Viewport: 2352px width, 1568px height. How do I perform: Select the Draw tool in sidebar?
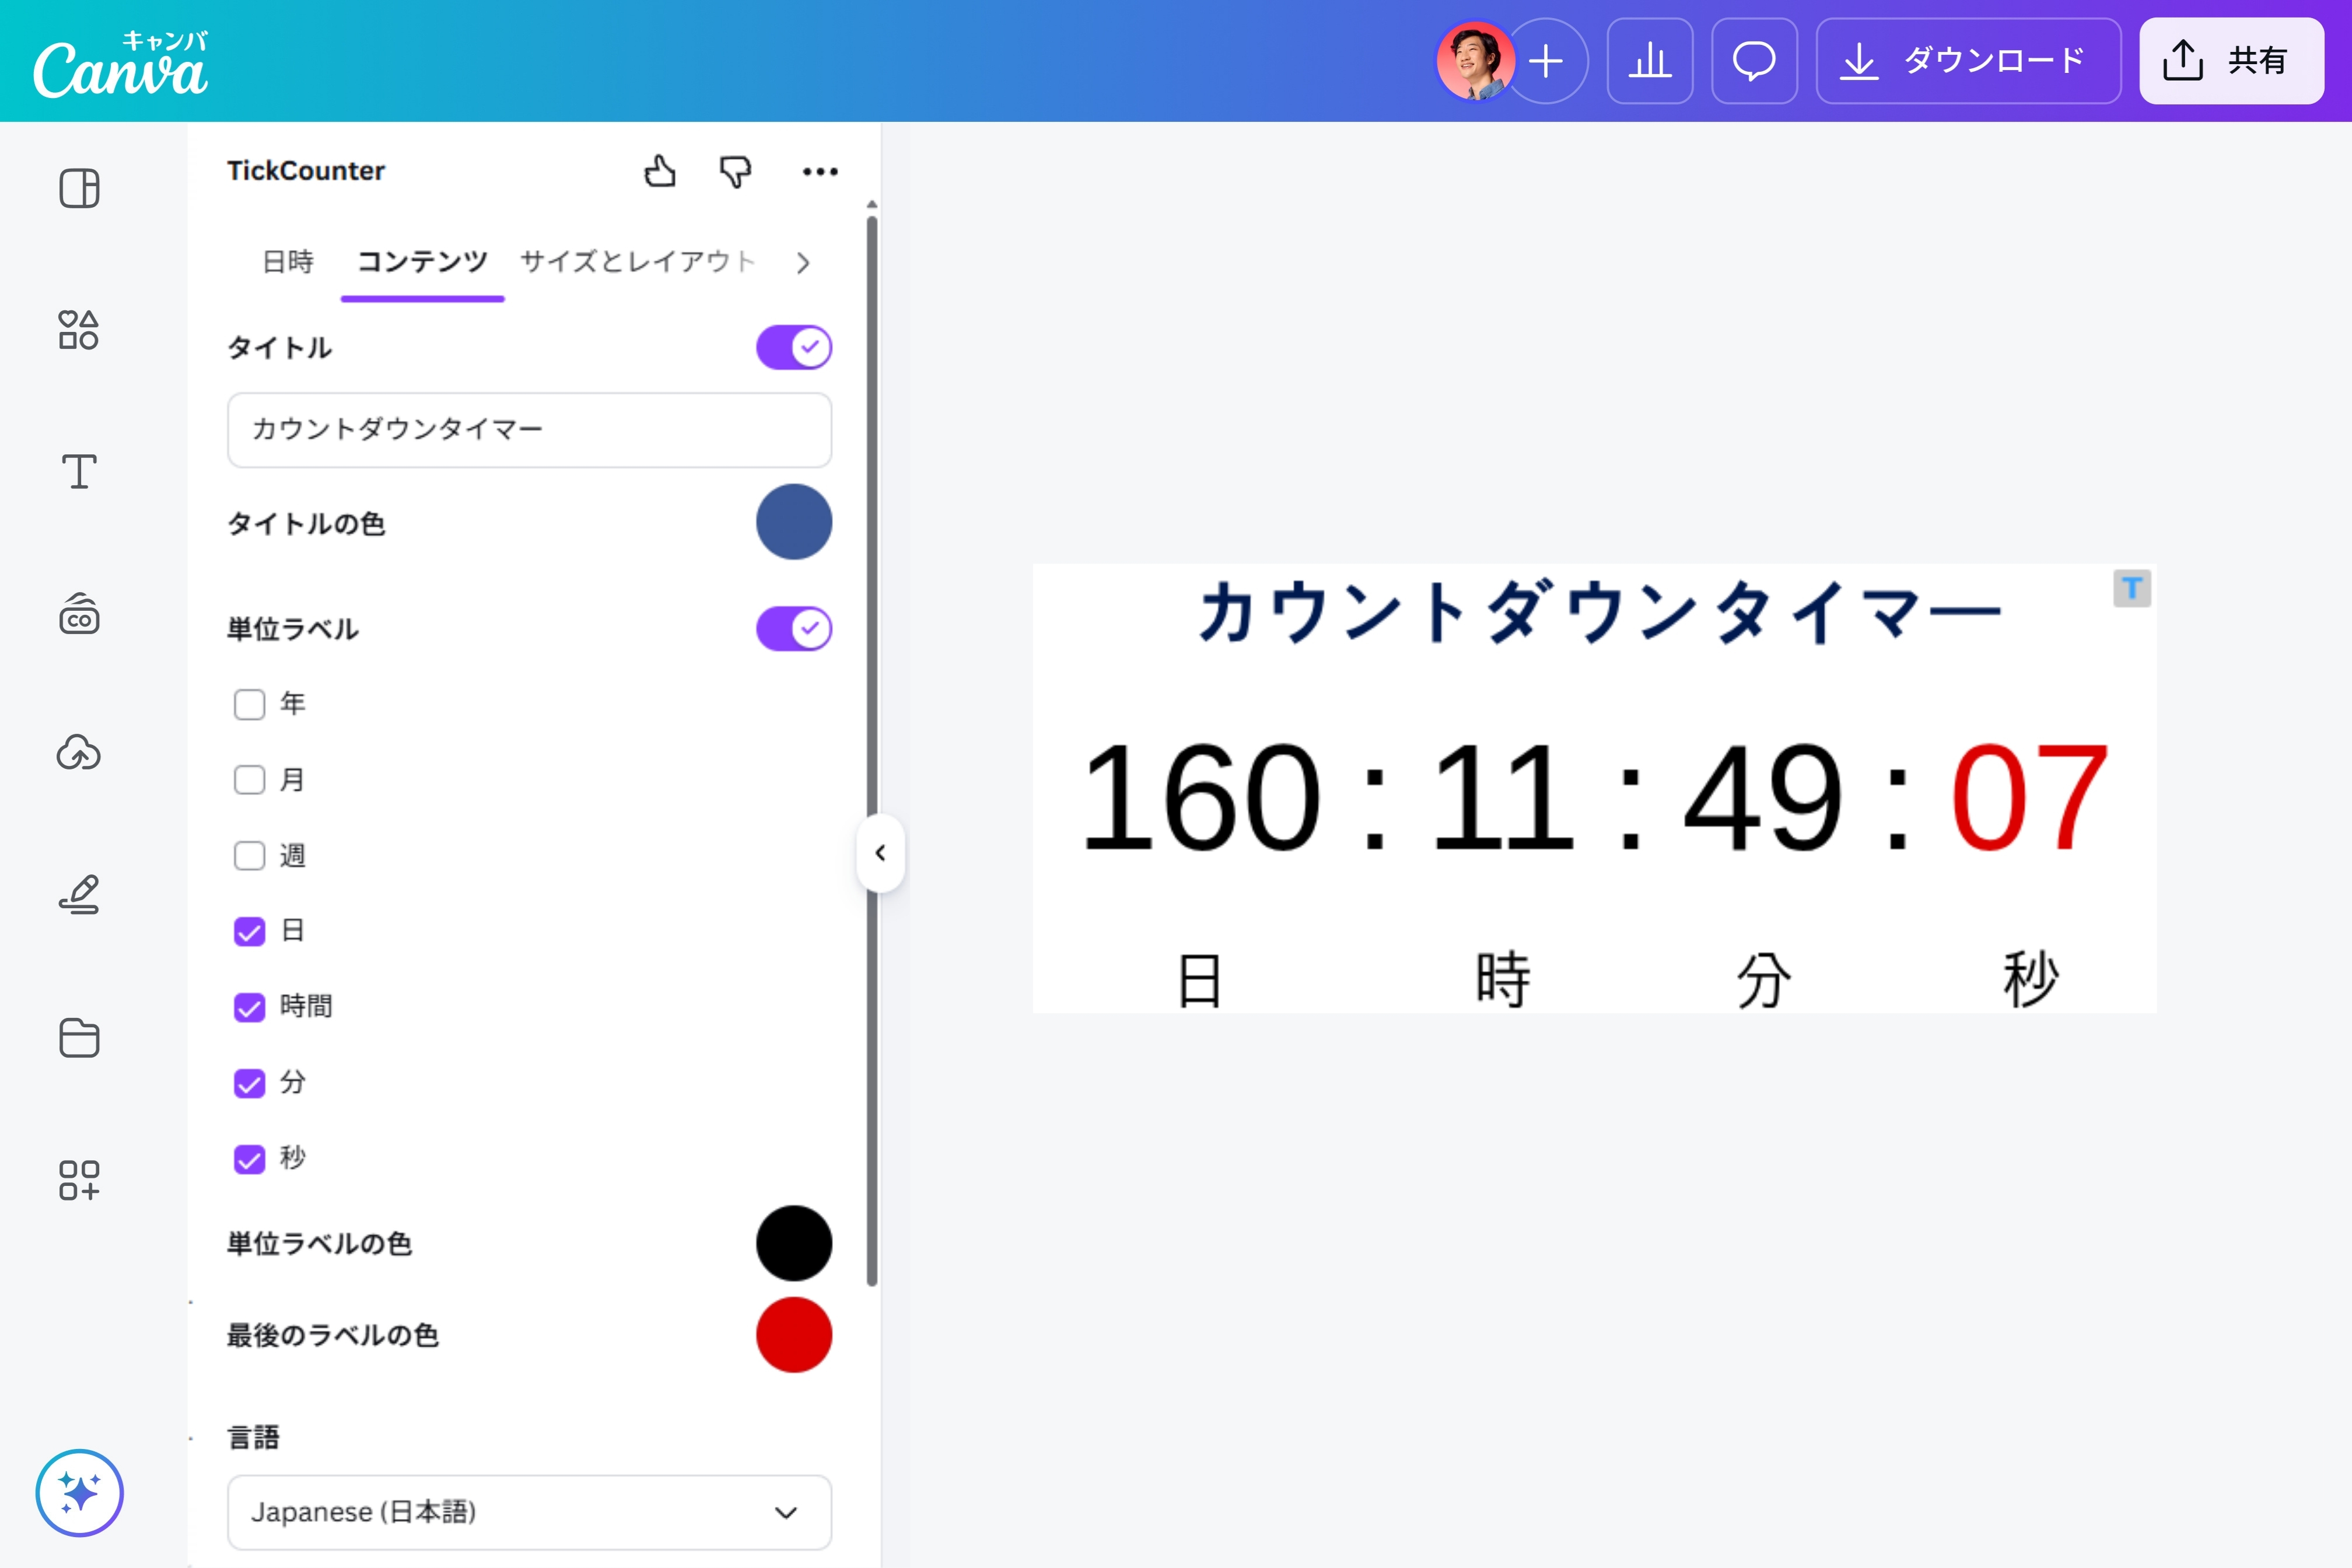(x=79, y=895)
